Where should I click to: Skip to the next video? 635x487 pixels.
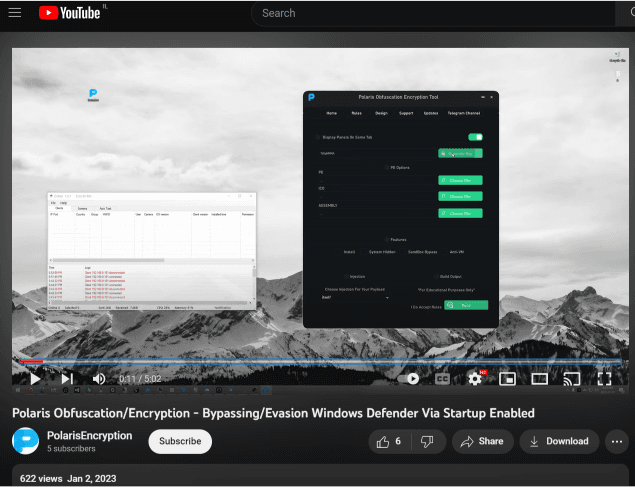point(67,379)
